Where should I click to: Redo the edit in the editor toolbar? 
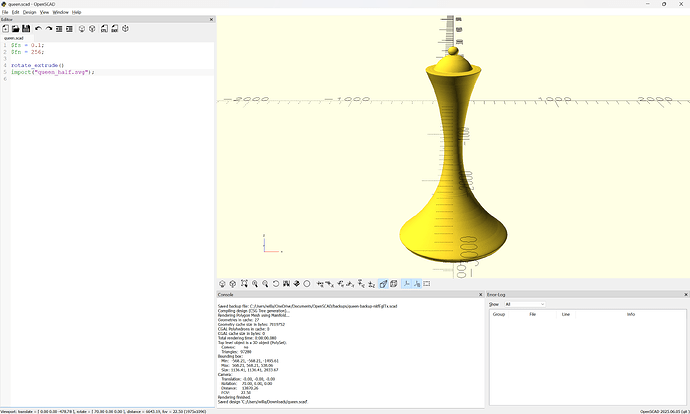click(x=49, y=29)
